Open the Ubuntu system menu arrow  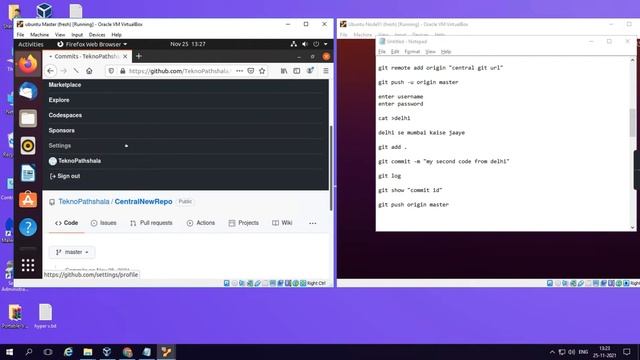[326, 44]
